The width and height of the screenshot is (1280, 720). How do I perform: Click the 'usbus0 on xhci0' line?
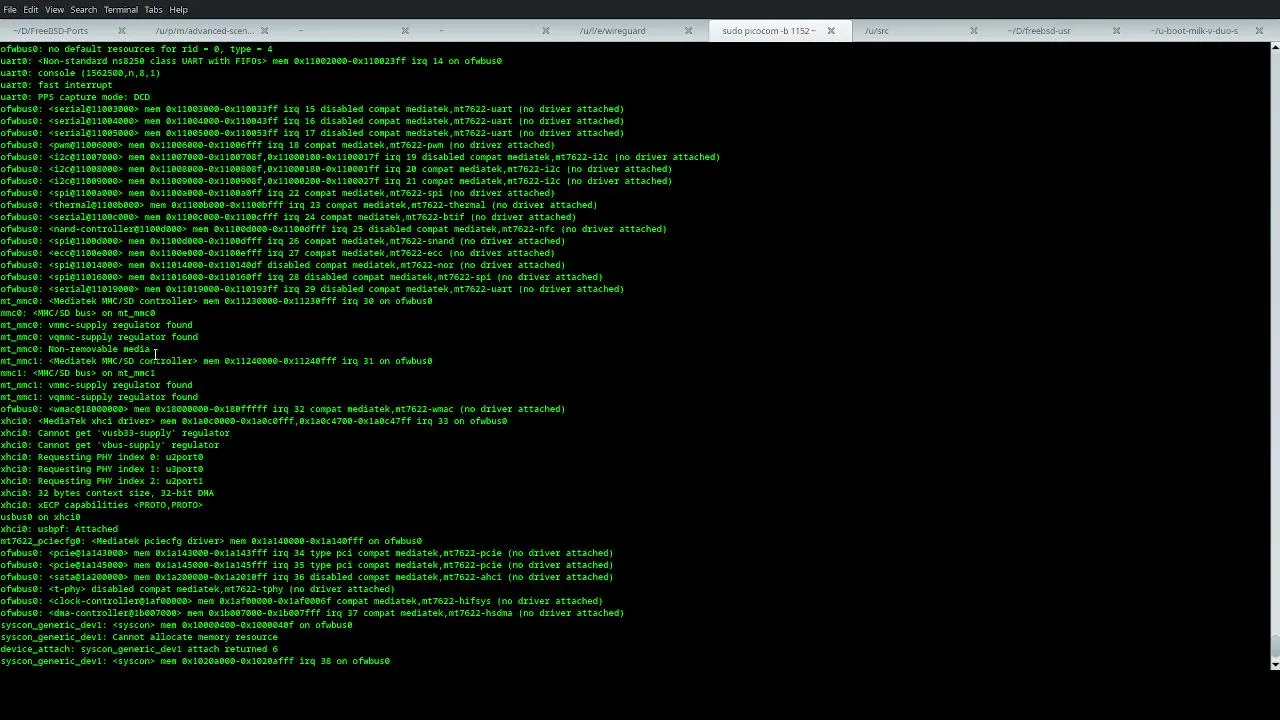(40, 517)
